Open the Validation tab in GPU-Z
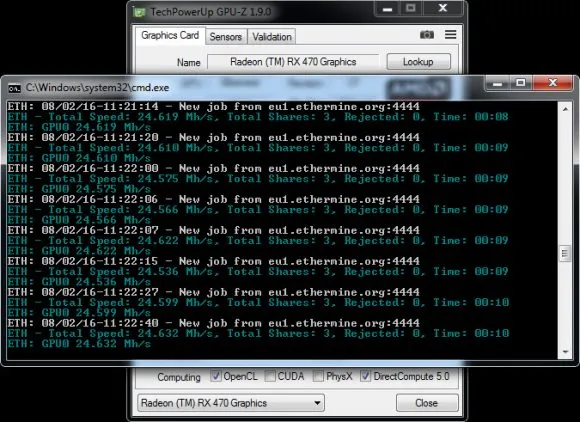Viewport: 580px width, 422px height. 272,37
